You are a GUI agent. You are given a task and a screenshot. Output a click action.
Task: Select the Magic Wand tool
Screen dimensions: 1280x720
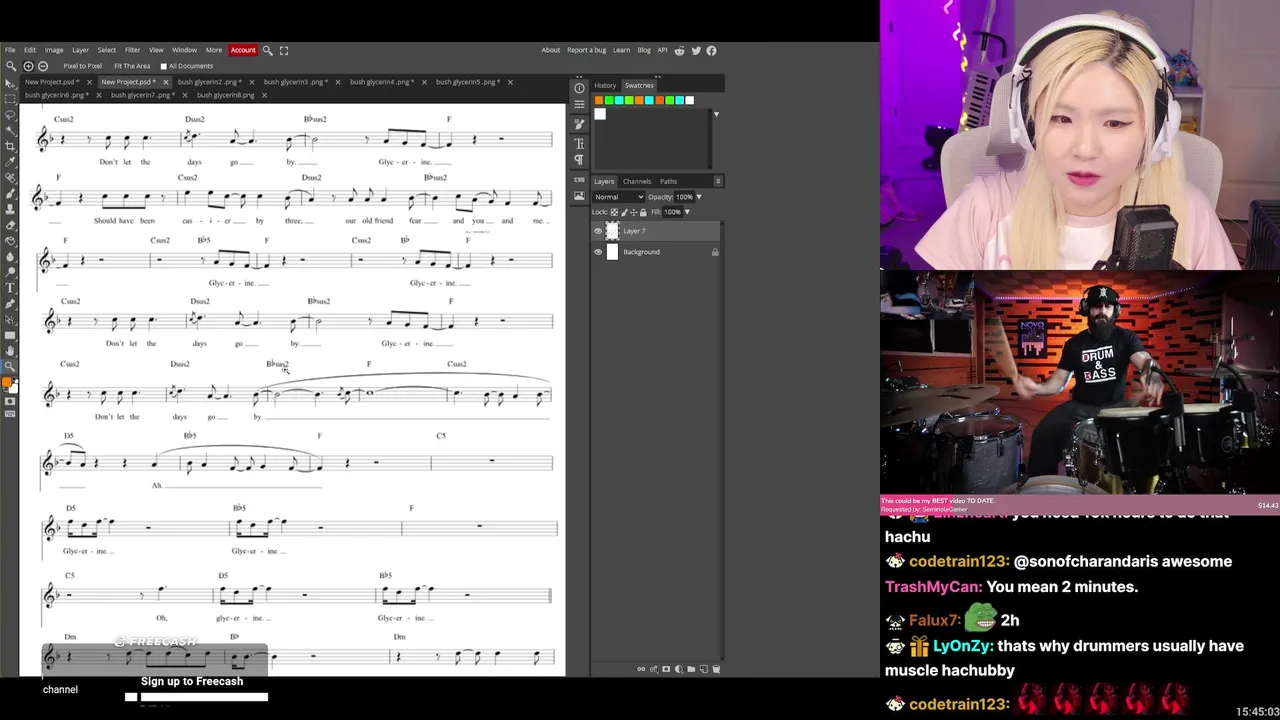(10, 130)
